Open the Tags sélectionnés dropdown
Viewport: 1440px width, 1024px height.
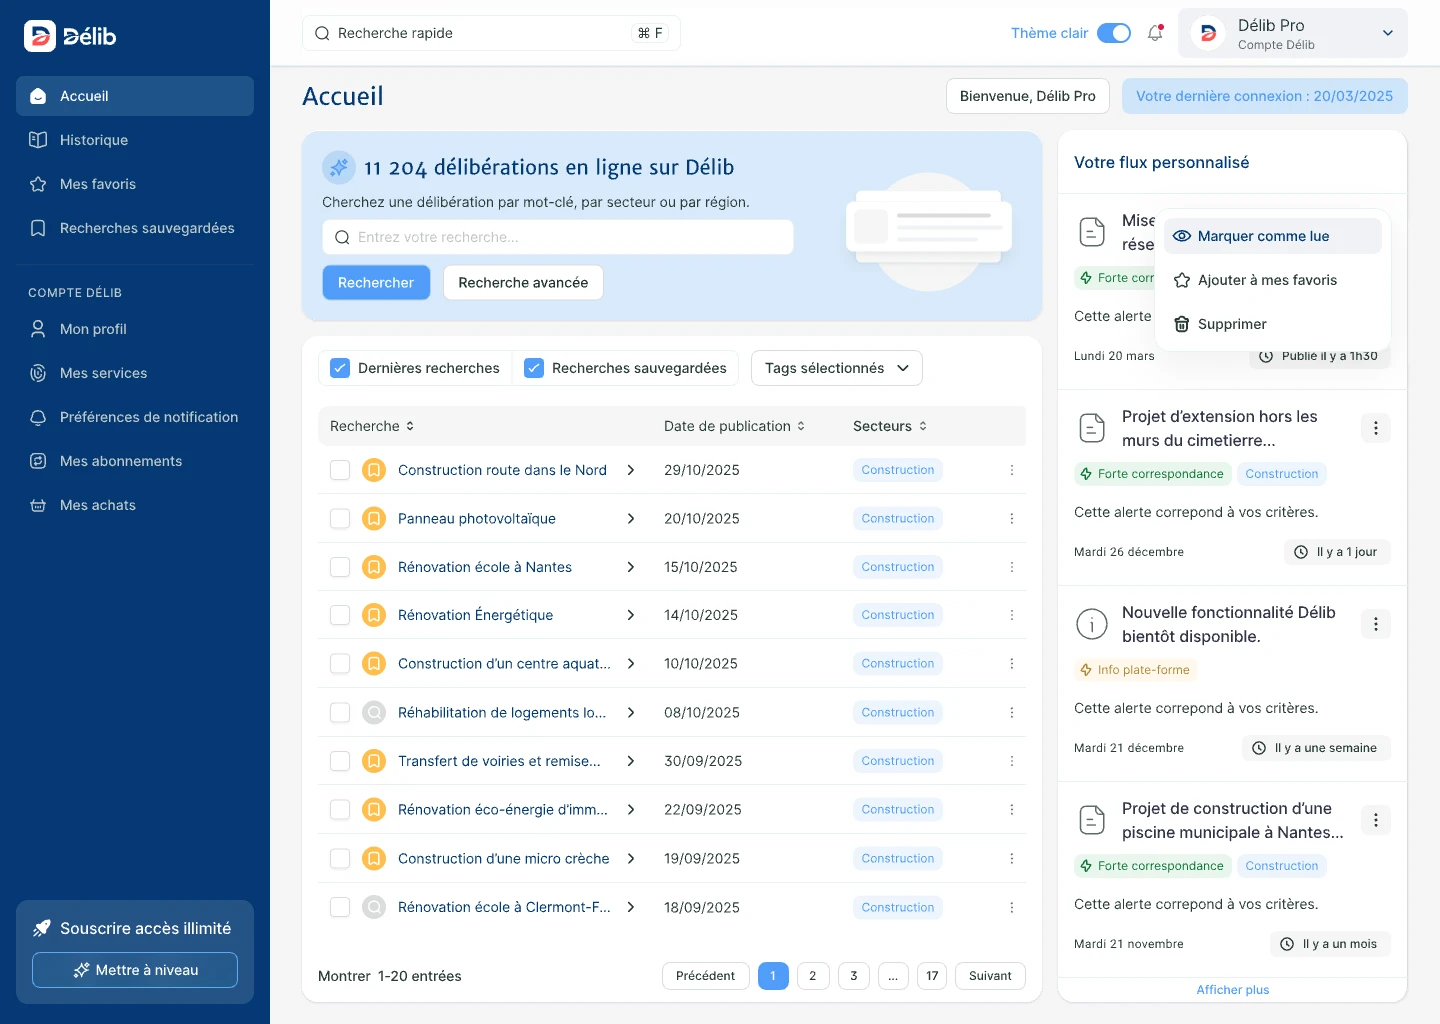837,368
